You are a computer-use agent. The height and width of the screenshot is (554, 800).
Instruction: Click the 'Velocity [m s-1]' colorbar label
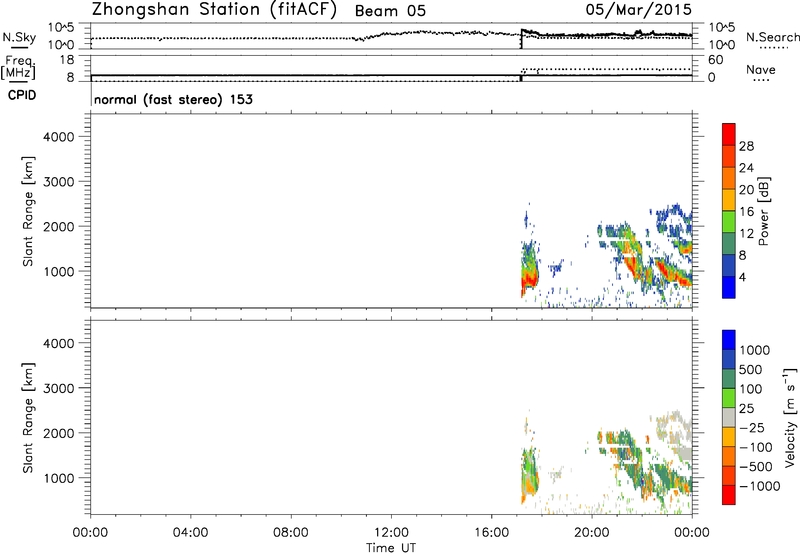pyautogui.click(x=790, y=417)
